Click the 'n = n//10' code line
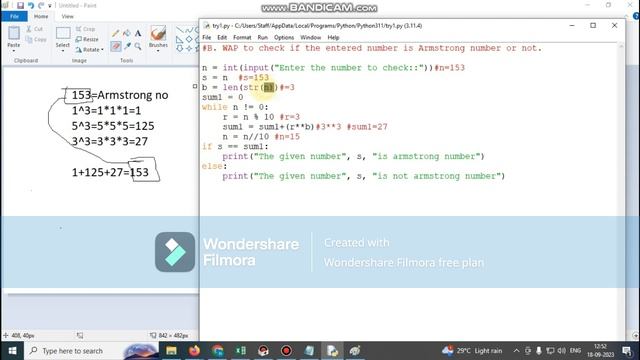This screenshot has width=640, height=360. (x=246, y=137)
